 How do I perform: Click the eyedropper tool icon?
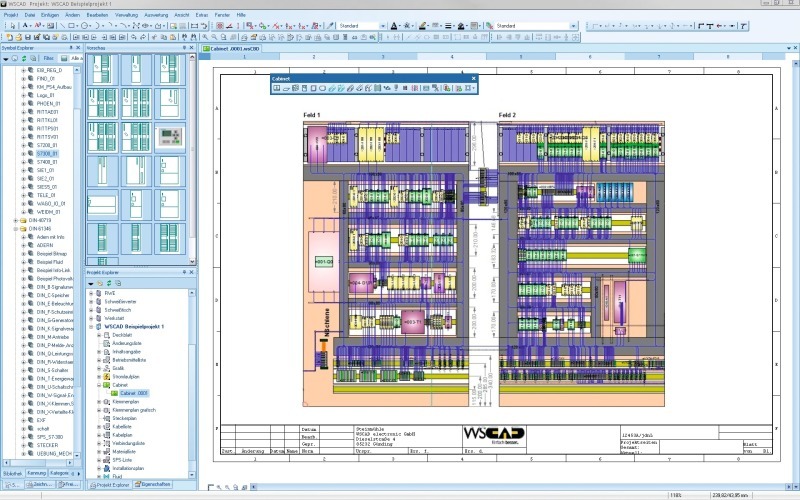tap(330, 26)
